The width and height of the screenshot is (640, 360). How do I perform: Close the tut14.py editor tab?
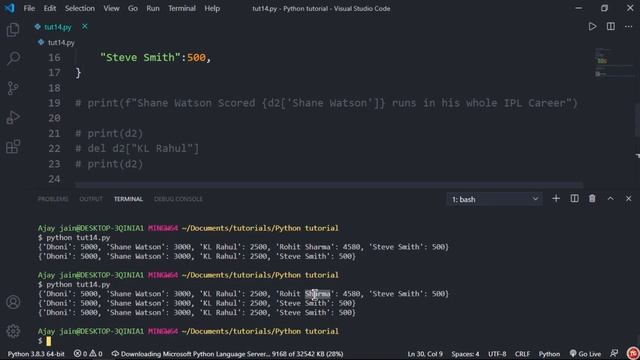click(x=84, y=27)
